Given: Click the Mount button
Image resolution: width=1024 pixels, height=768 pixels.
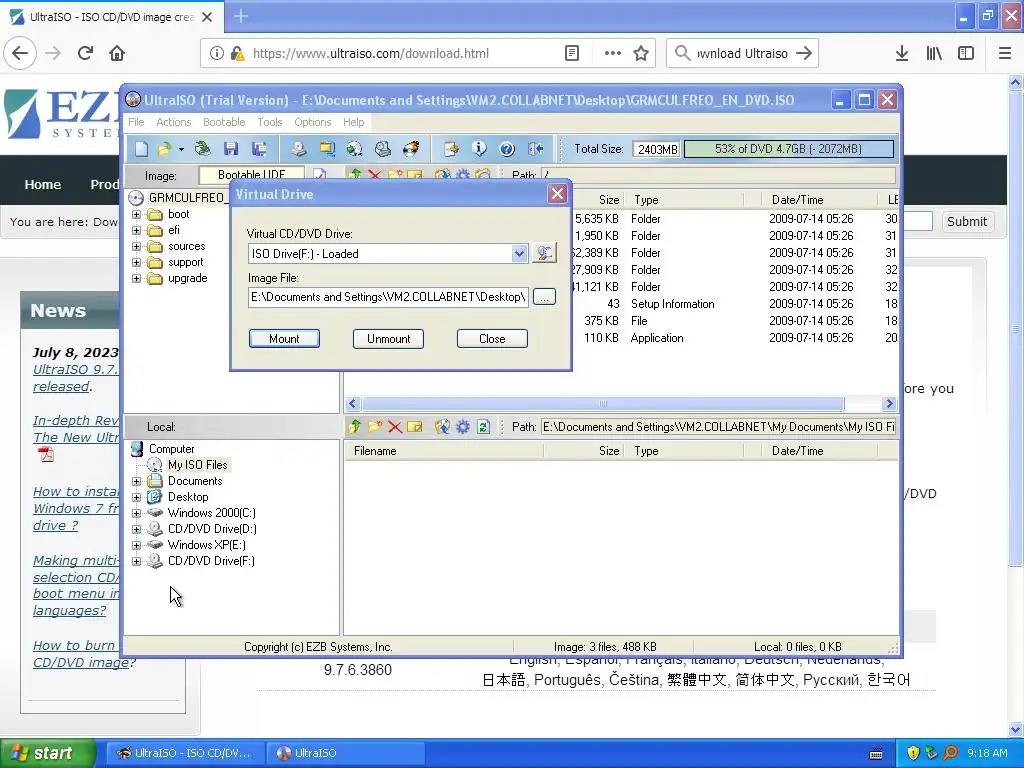Looking at the screenshot, I should coord(284,338).
